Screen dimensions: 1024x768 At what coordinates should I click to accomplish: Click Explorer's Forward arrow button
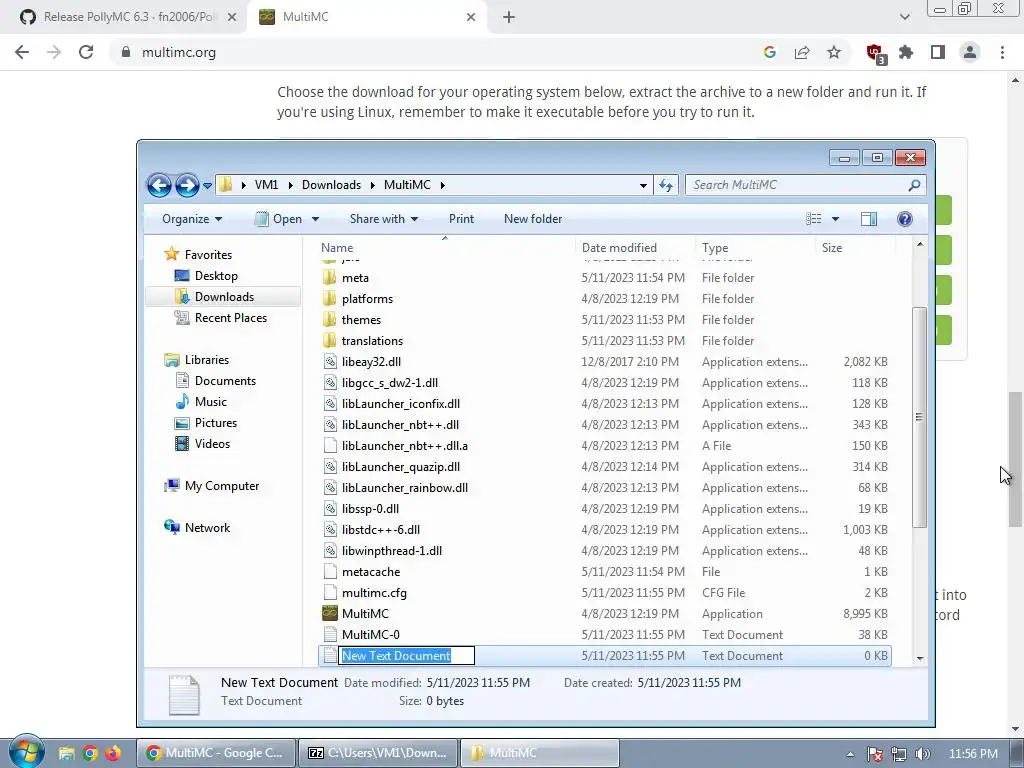[187, 185]
